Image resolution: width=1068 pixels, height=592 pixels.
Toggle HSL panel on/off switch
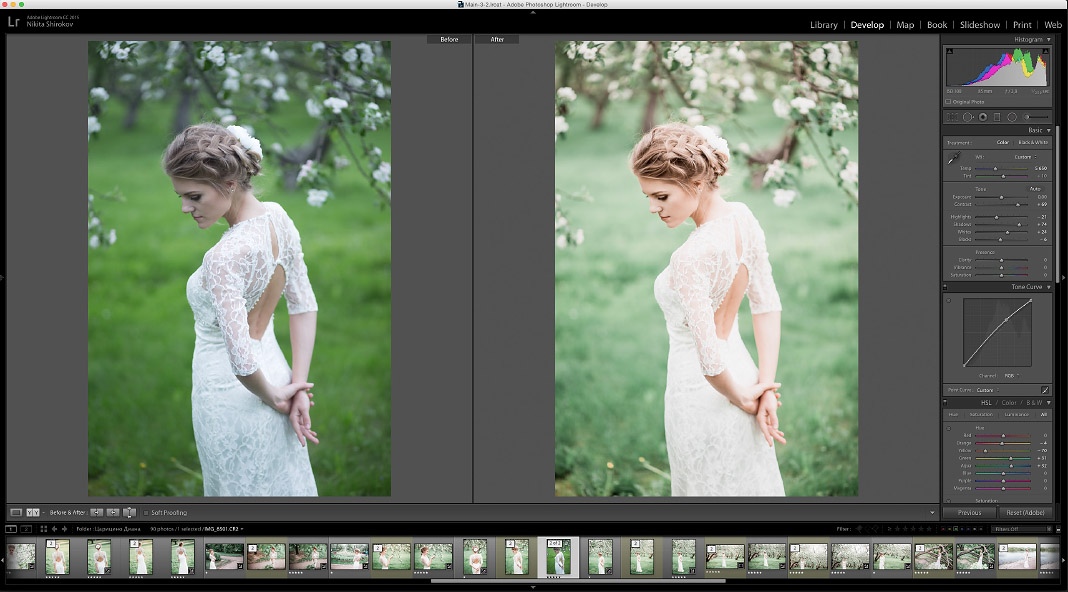point(945,403)
